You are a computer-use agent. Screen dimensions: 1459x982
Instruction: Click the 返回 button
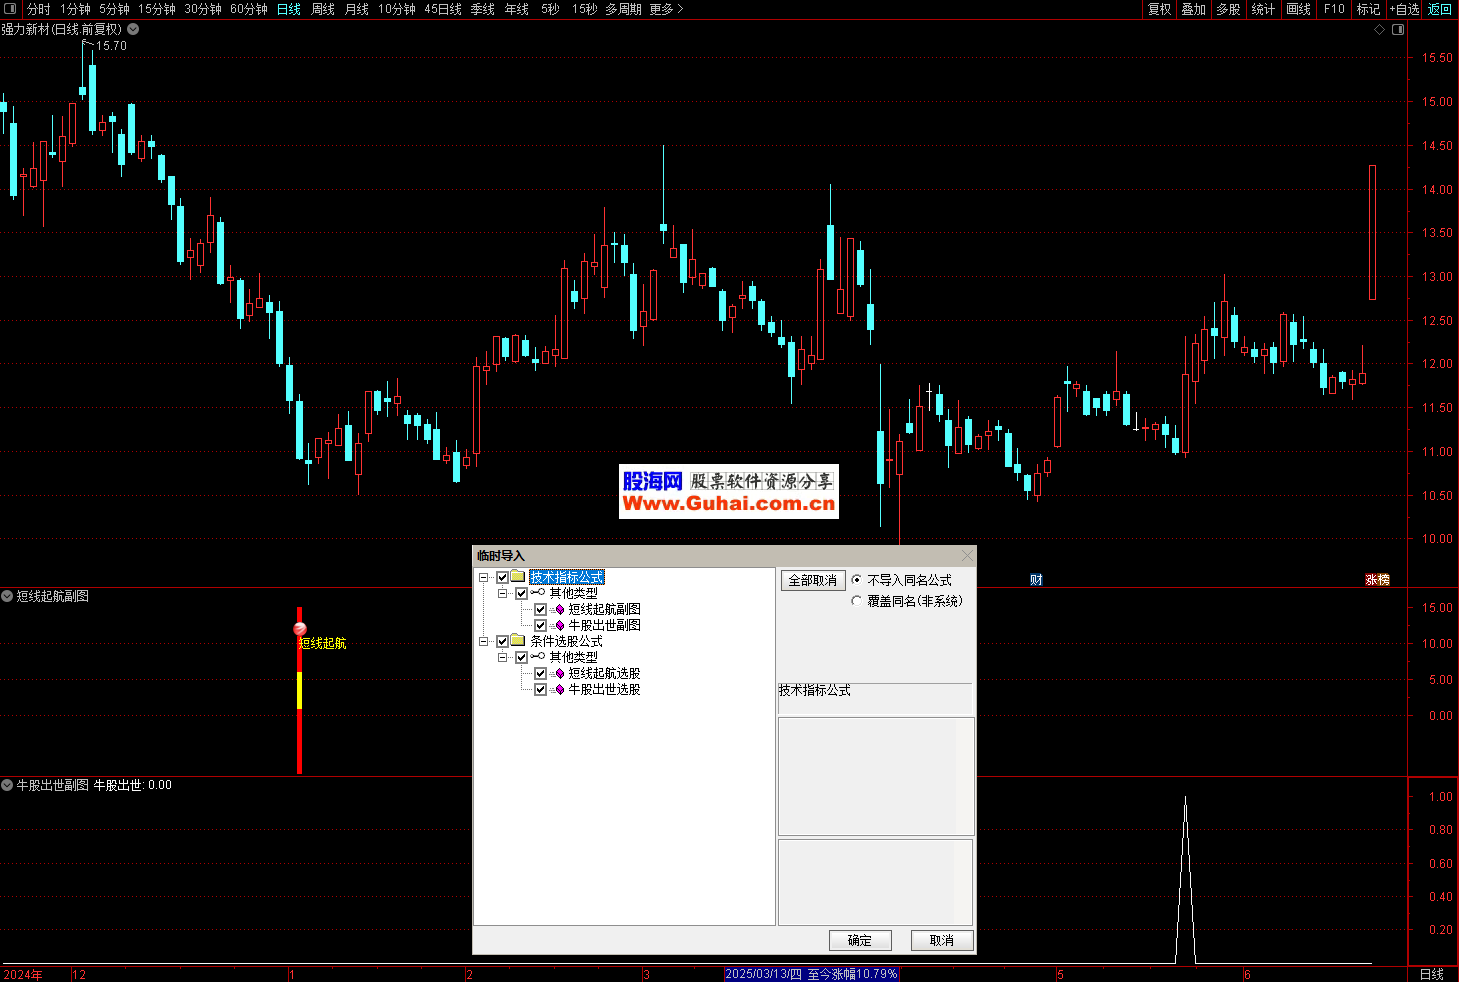[1440, 9]
